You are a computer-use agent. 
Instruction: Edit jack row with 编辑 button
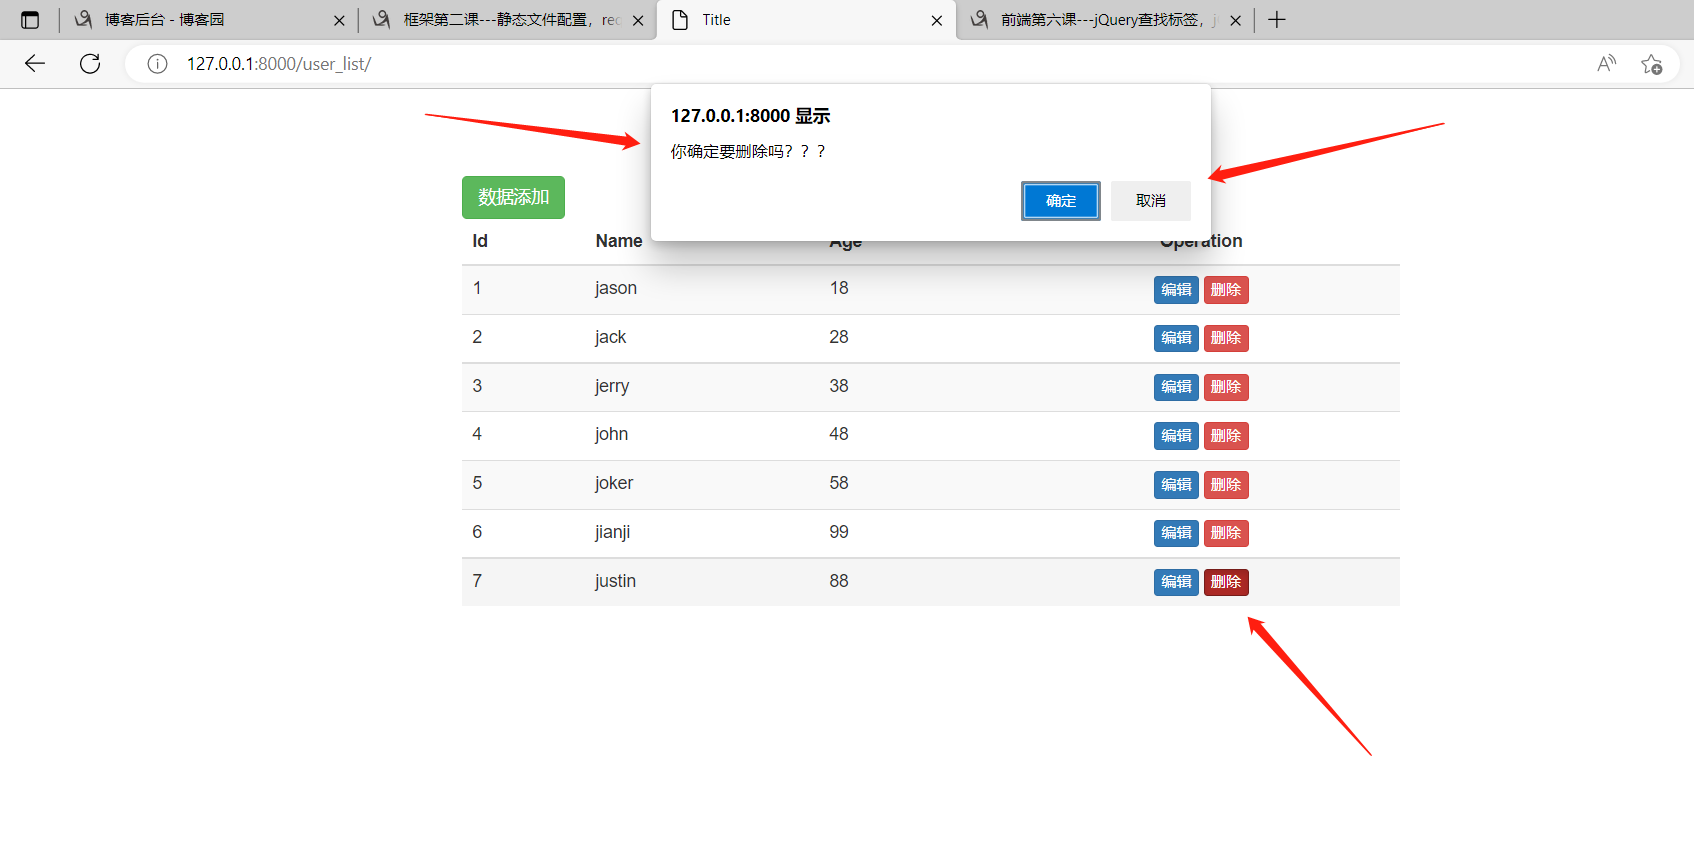tap(1176, 338)
